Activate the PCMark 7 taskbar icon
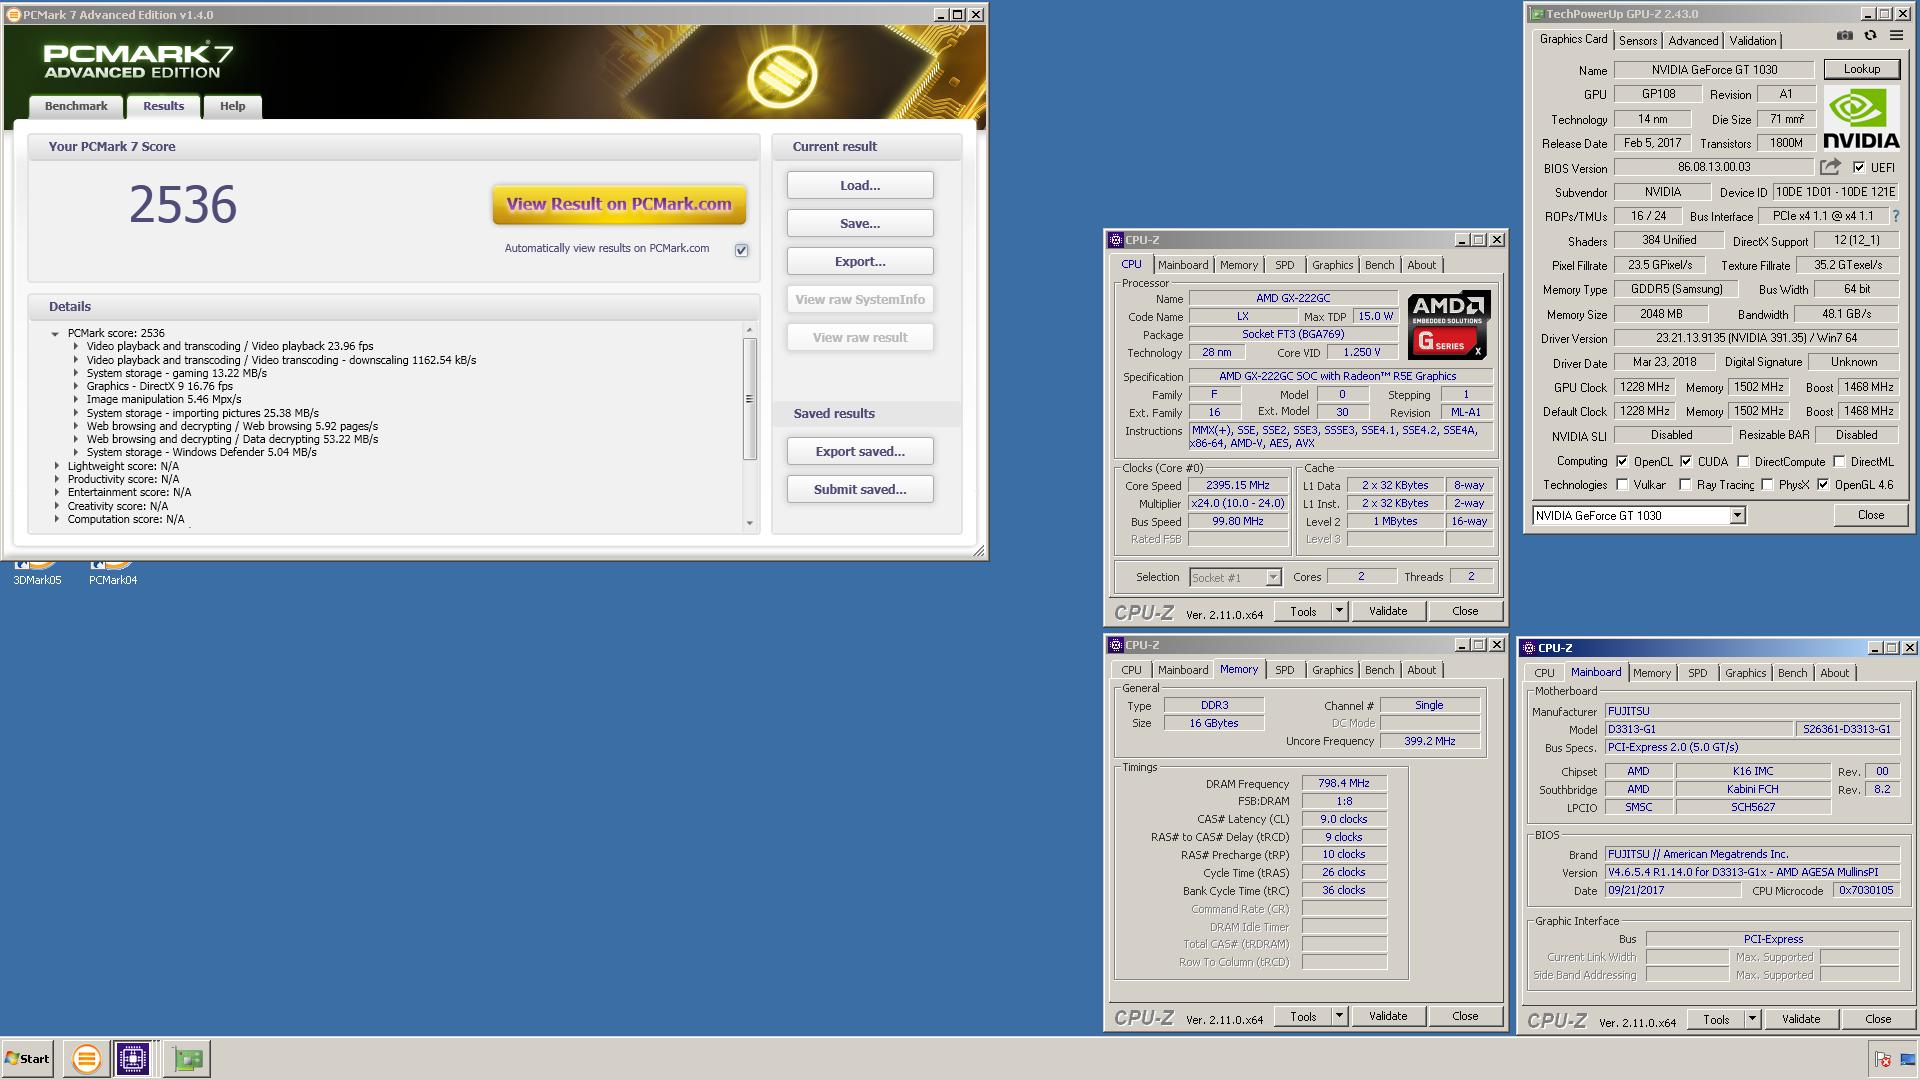This screenshot has width=1920, height=1080. pos(87,1058)
